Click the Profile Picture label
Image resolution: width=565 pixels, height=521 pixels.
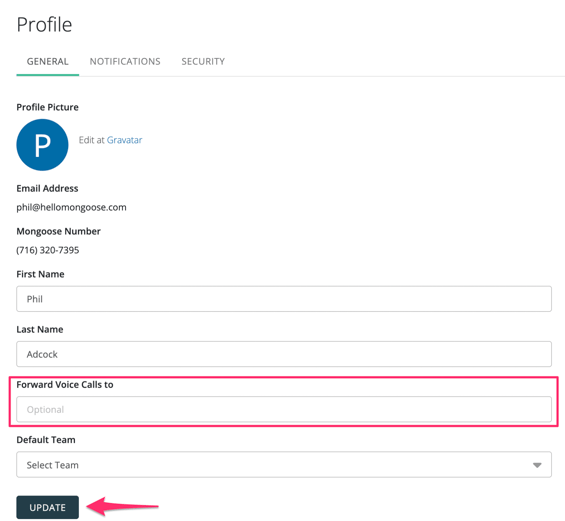point(47,107)
